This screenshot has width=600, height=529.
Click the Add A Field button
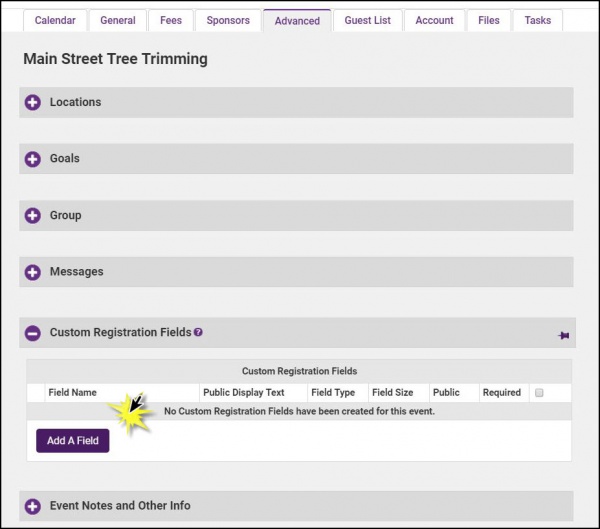pyautogui.click(x=73, y=441)
